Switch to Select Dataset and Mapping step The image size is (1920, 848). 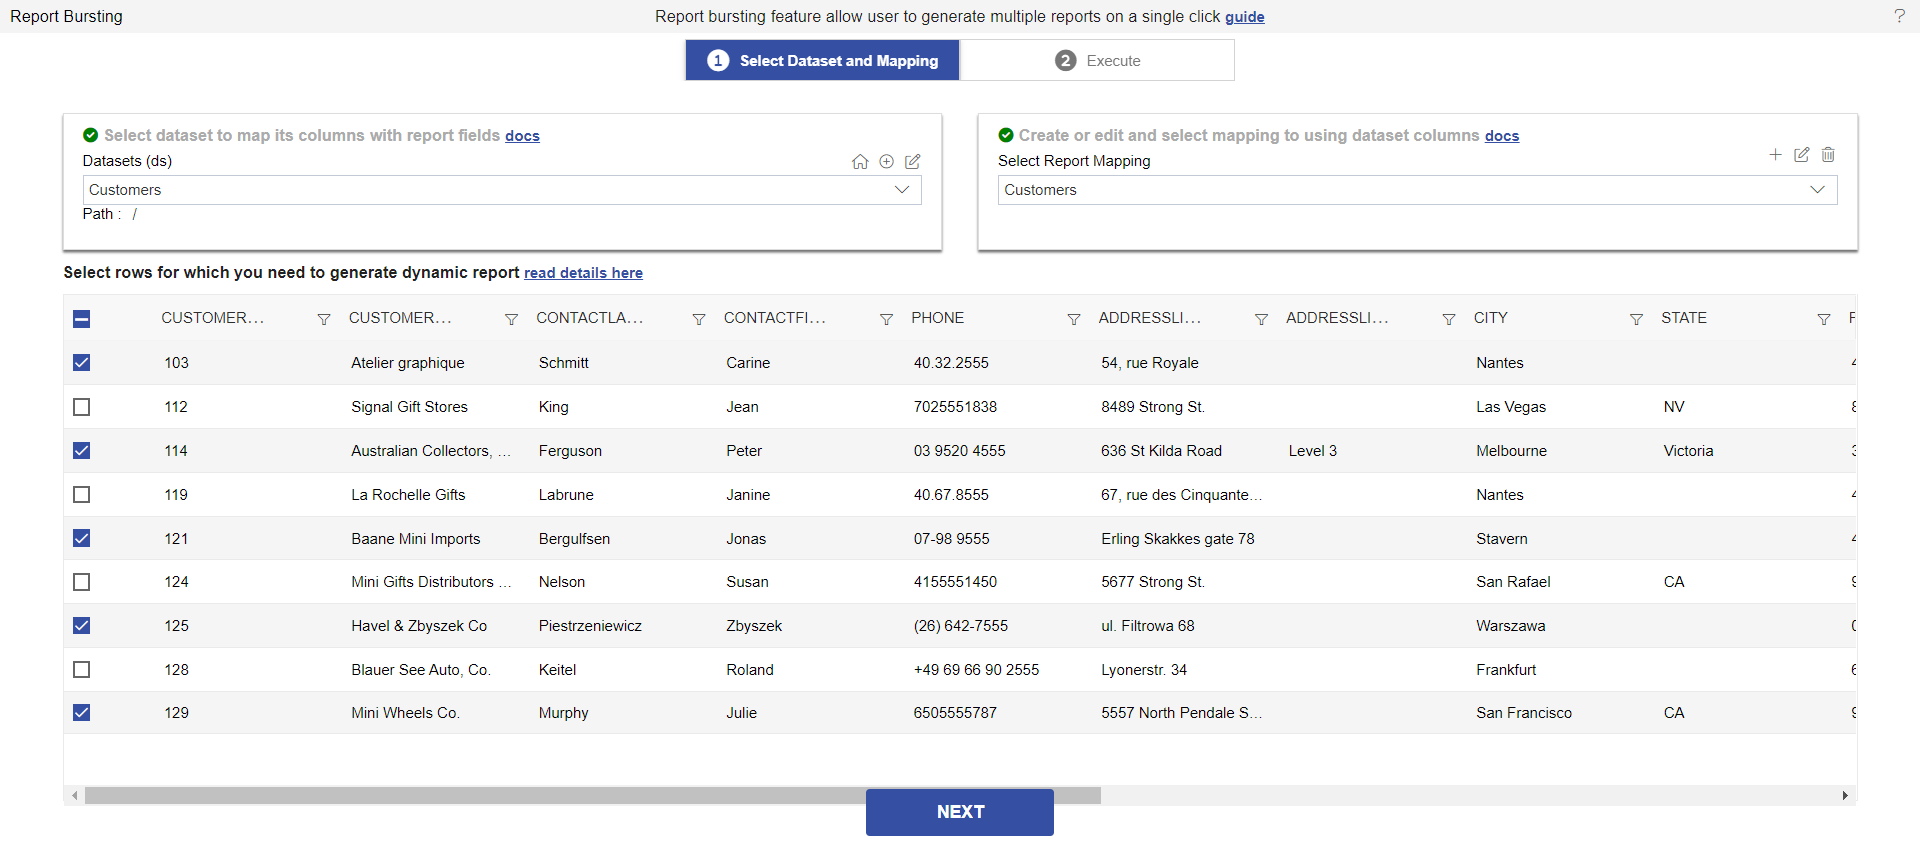tap(822, 60)
